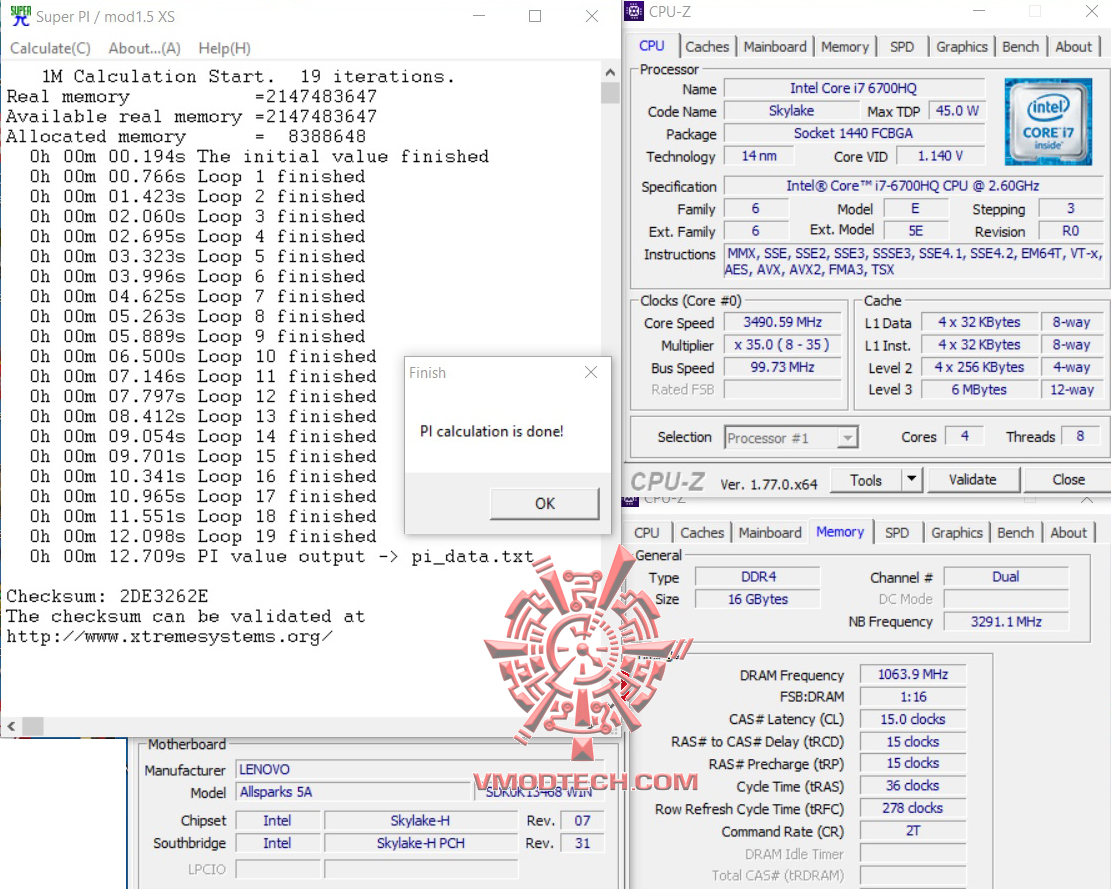This screenshot has width=1111, height=889.
Task: Click the memory Type value DDR4
Action: (x=757, y=577)
